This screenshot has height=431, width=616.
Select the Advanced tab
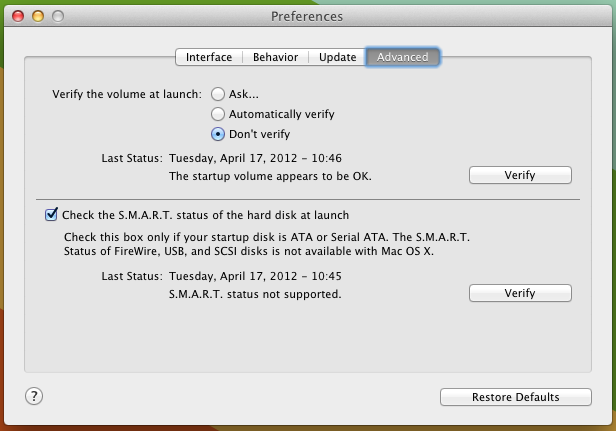(x=403, y=57)
